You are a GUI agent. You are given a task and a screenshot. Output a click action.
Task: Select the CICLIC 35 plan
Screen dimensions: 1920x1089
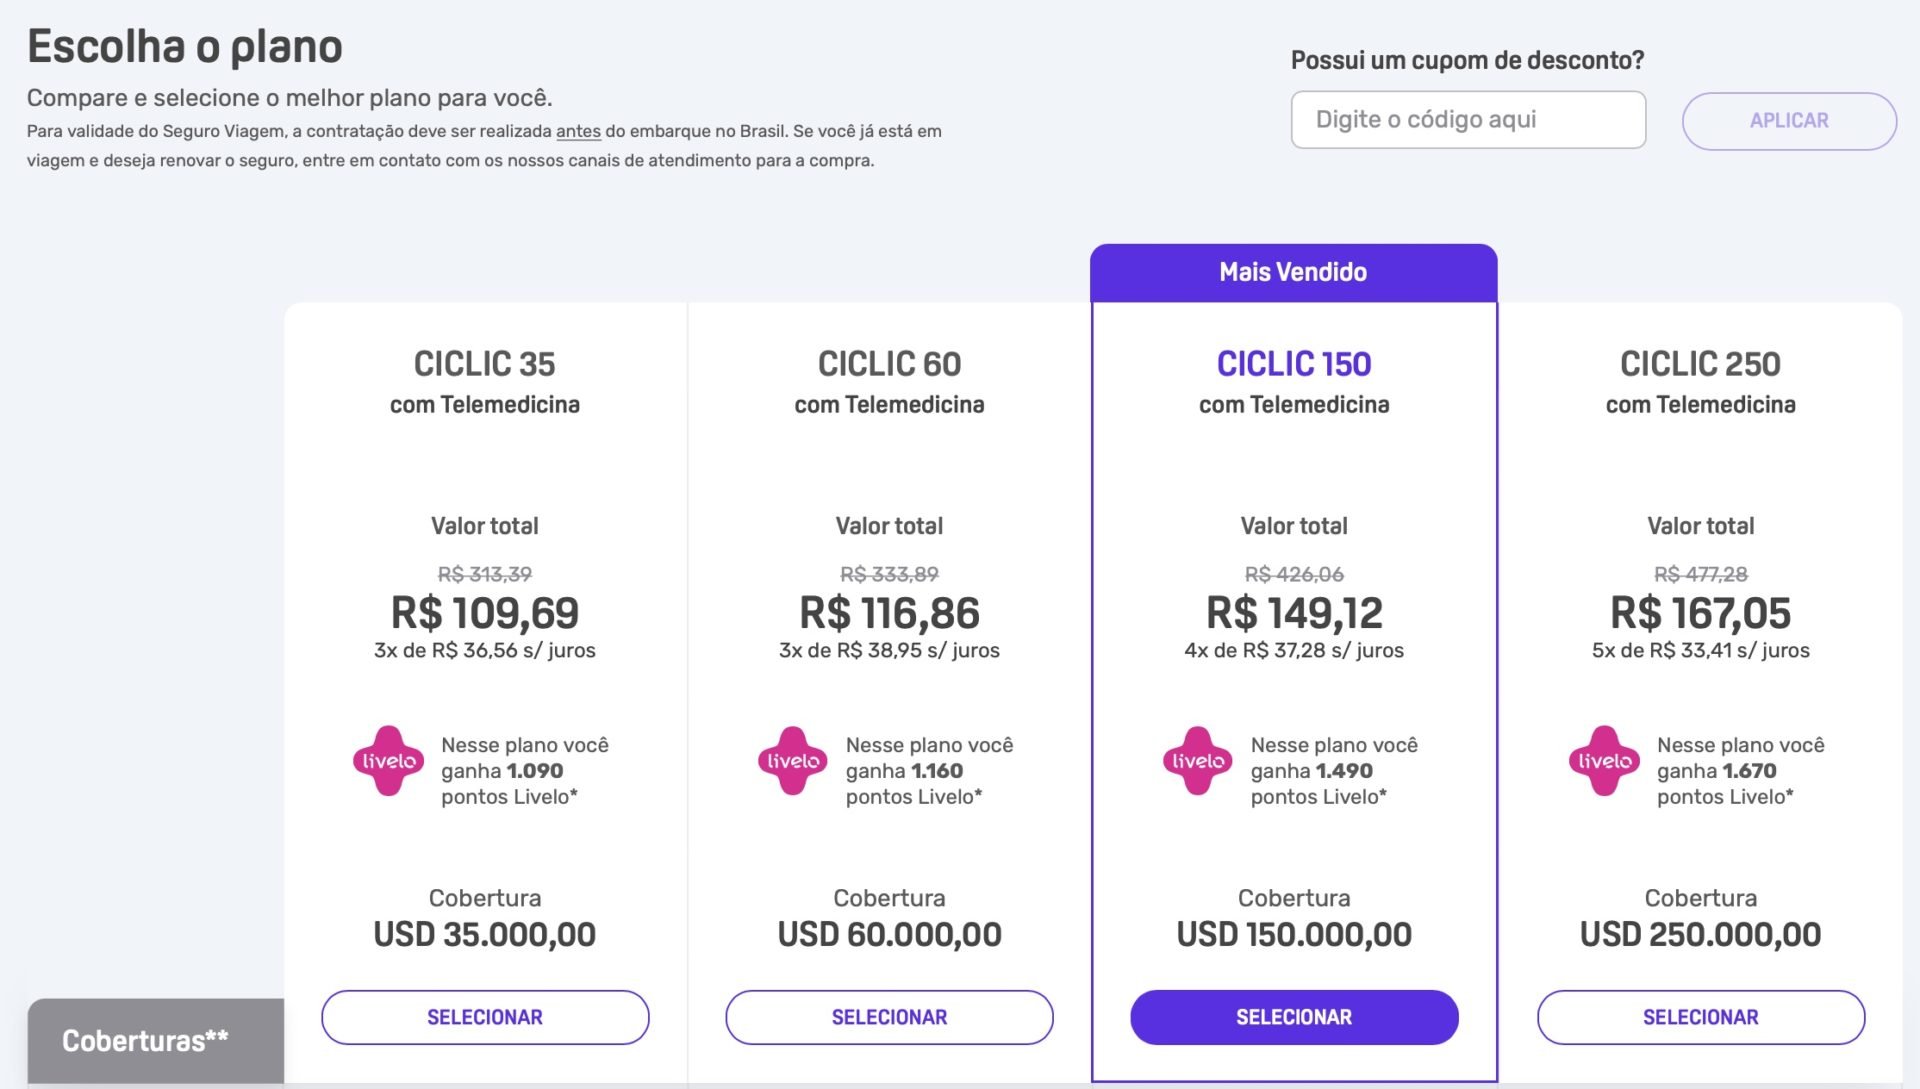coord(485,1017)
